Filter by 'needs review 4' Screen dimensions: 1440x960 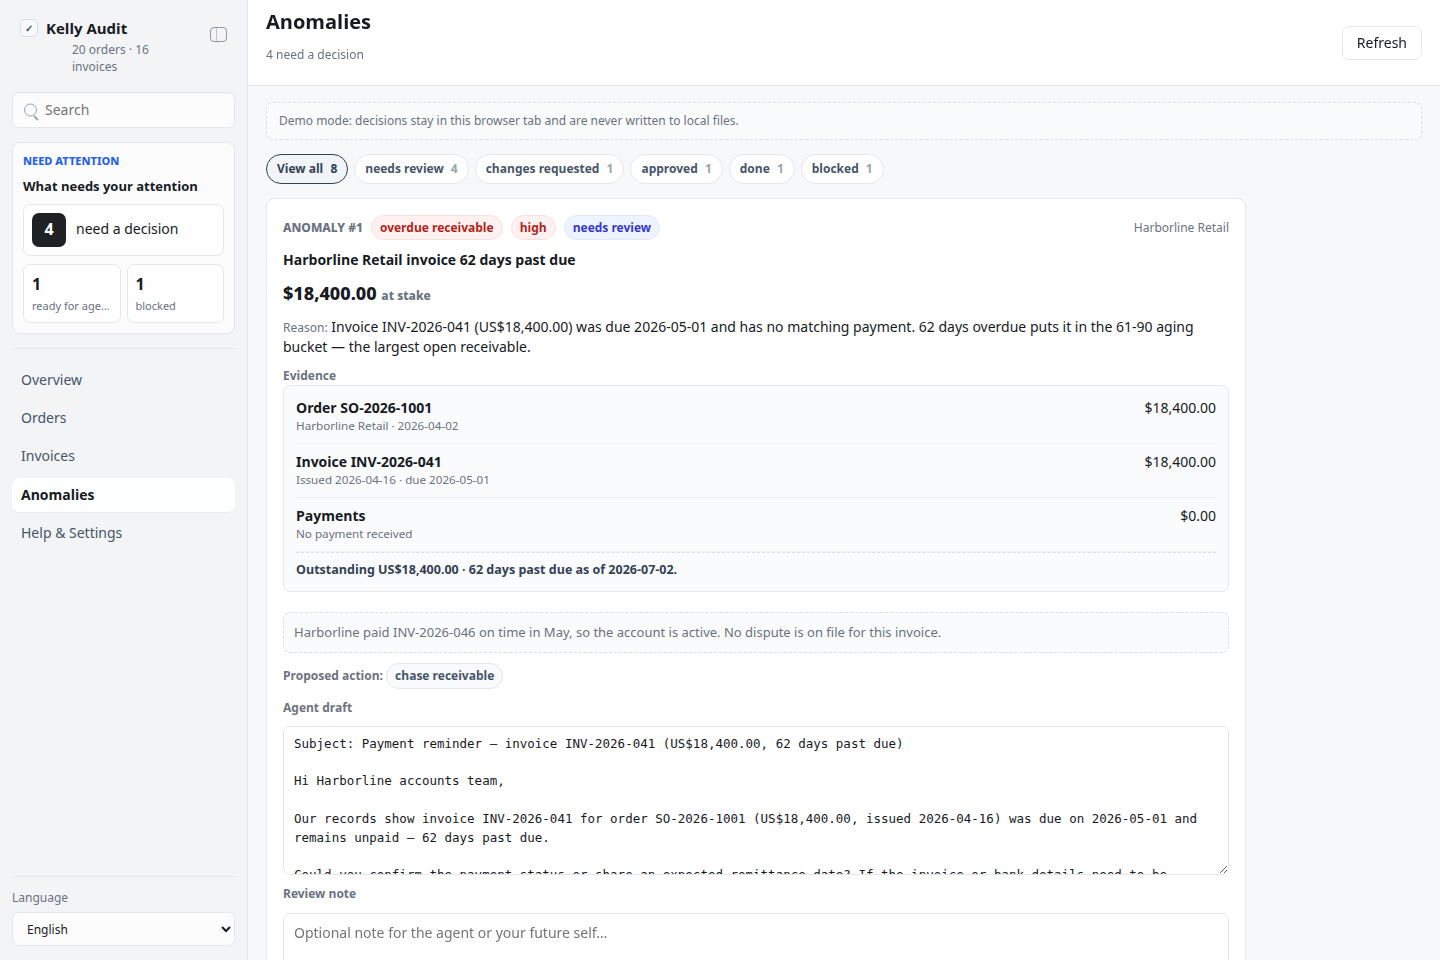tap(411, 169)
